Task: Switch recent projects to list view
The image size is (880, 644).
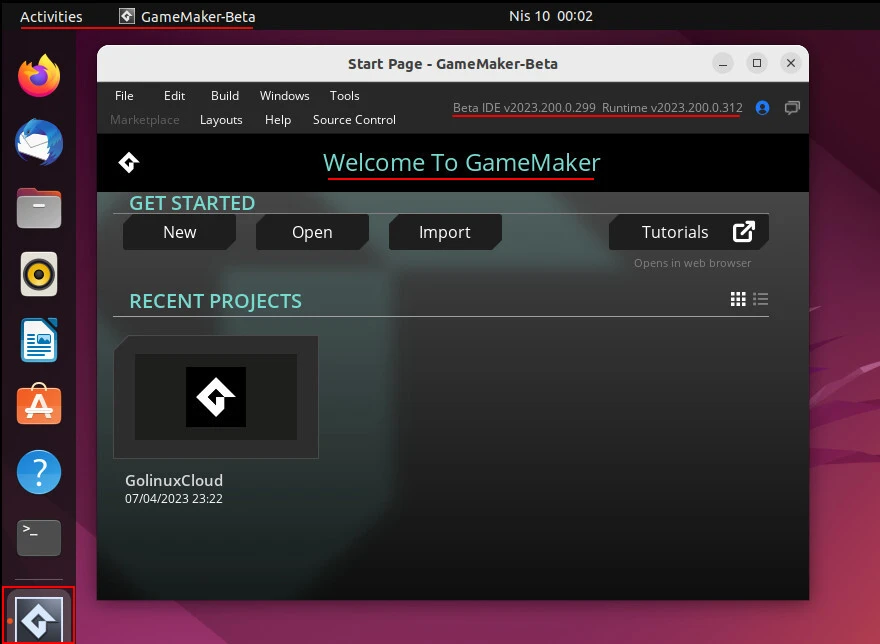Action: click(x=760, y=299)
